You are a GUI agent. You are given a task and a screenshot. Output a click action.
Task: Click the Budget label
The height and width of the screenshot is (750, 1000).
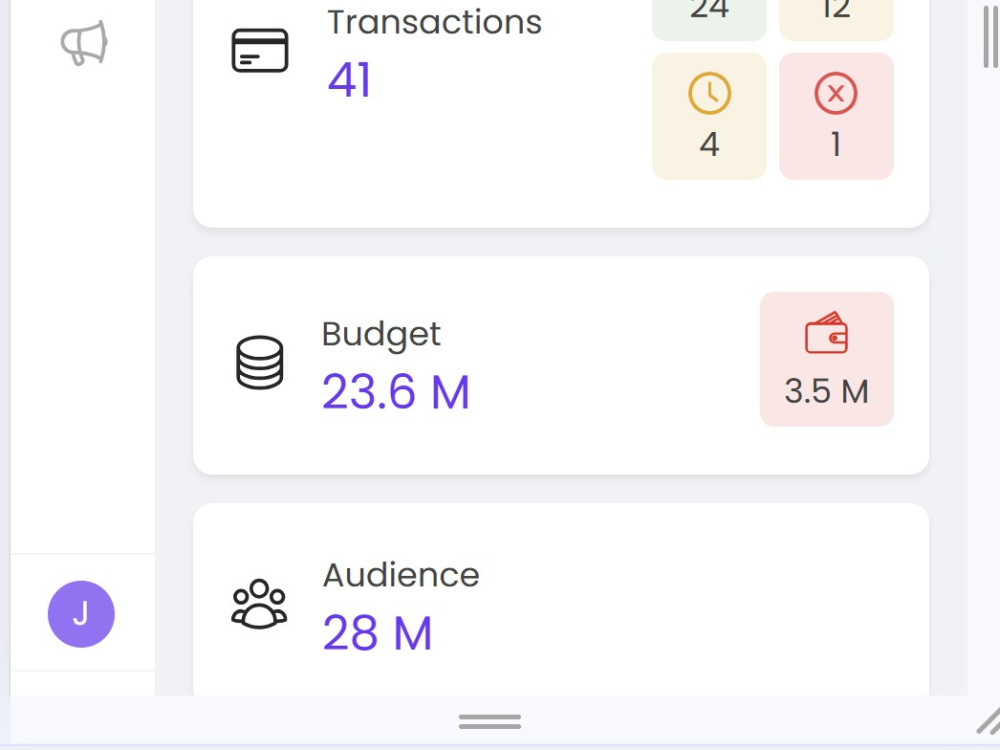[381, 334]
